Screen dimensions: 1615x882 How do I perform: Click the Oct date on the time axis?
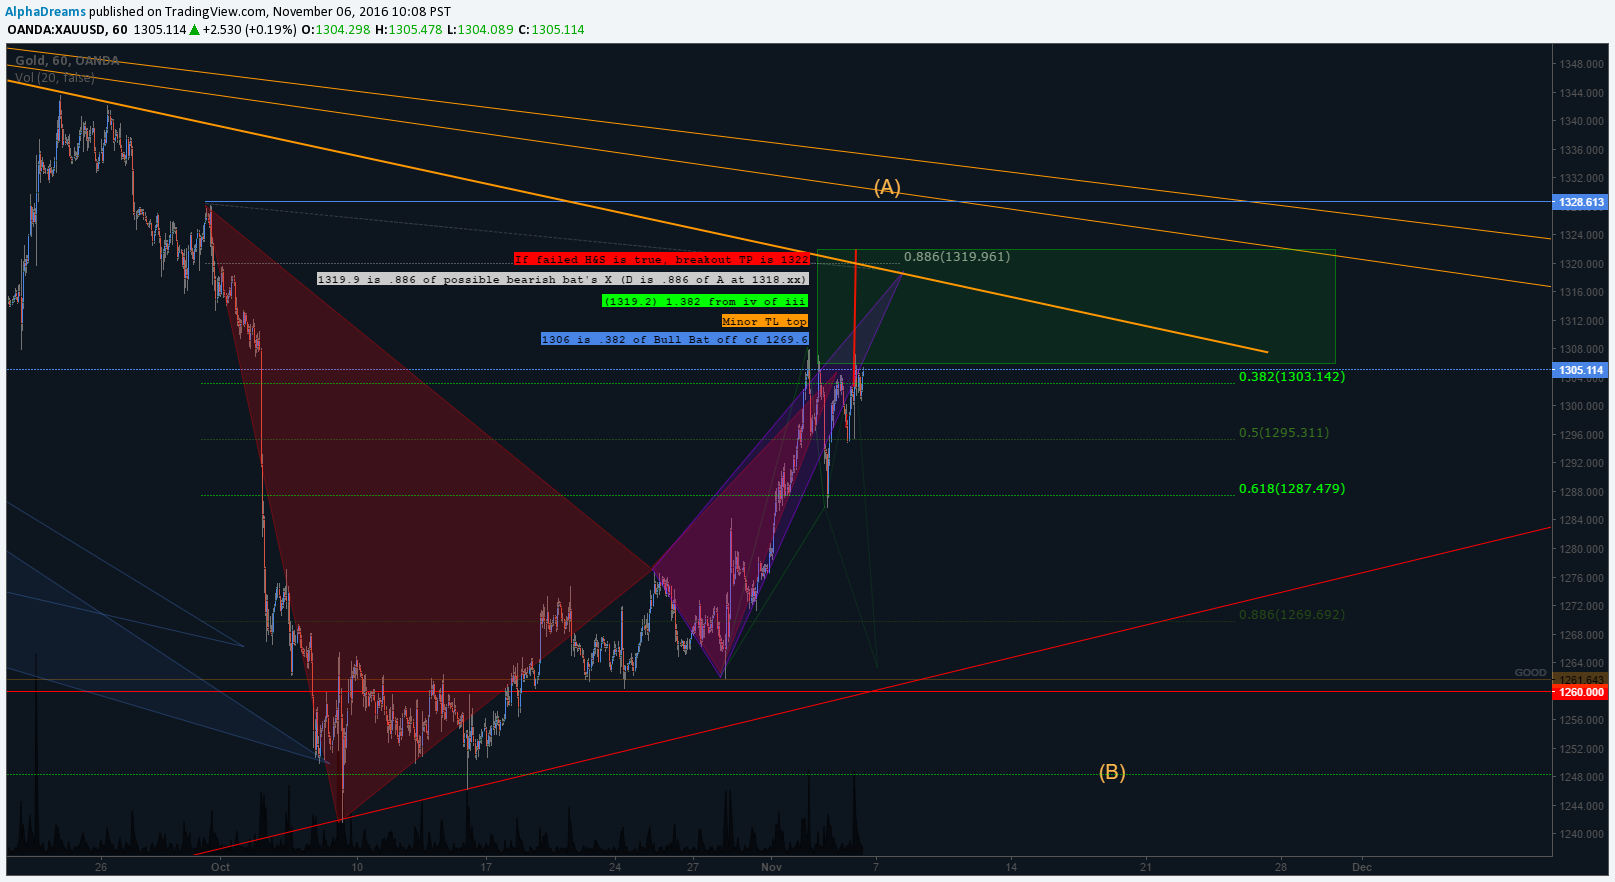[x=221, y=867]
